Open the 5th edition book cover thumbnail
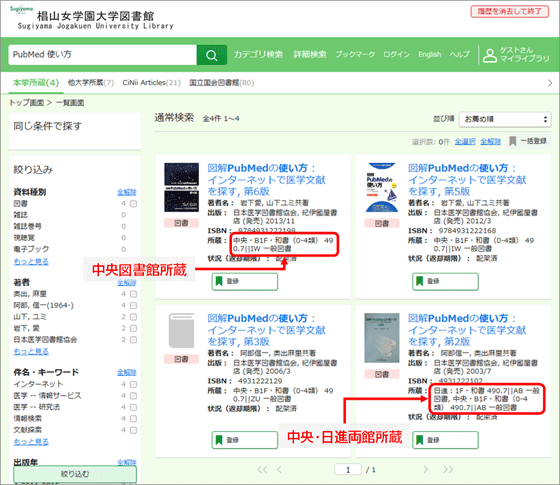The height and width of the screenshot is (485, 560). pos(382,188)
